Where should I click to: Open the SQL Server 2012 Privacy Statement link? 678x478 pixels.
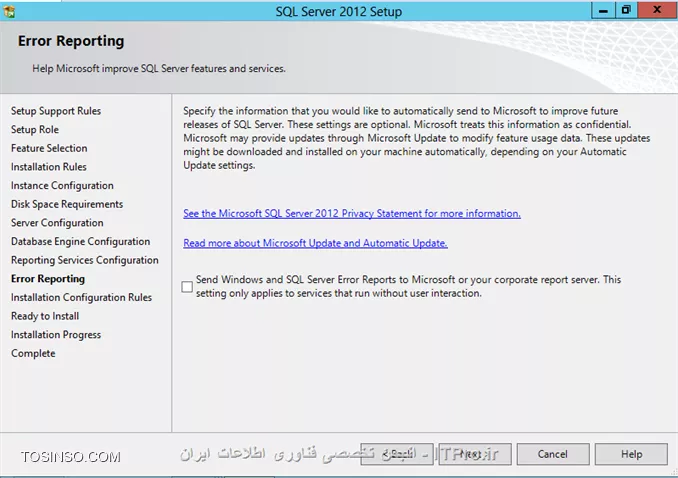(x=352, y=214)
